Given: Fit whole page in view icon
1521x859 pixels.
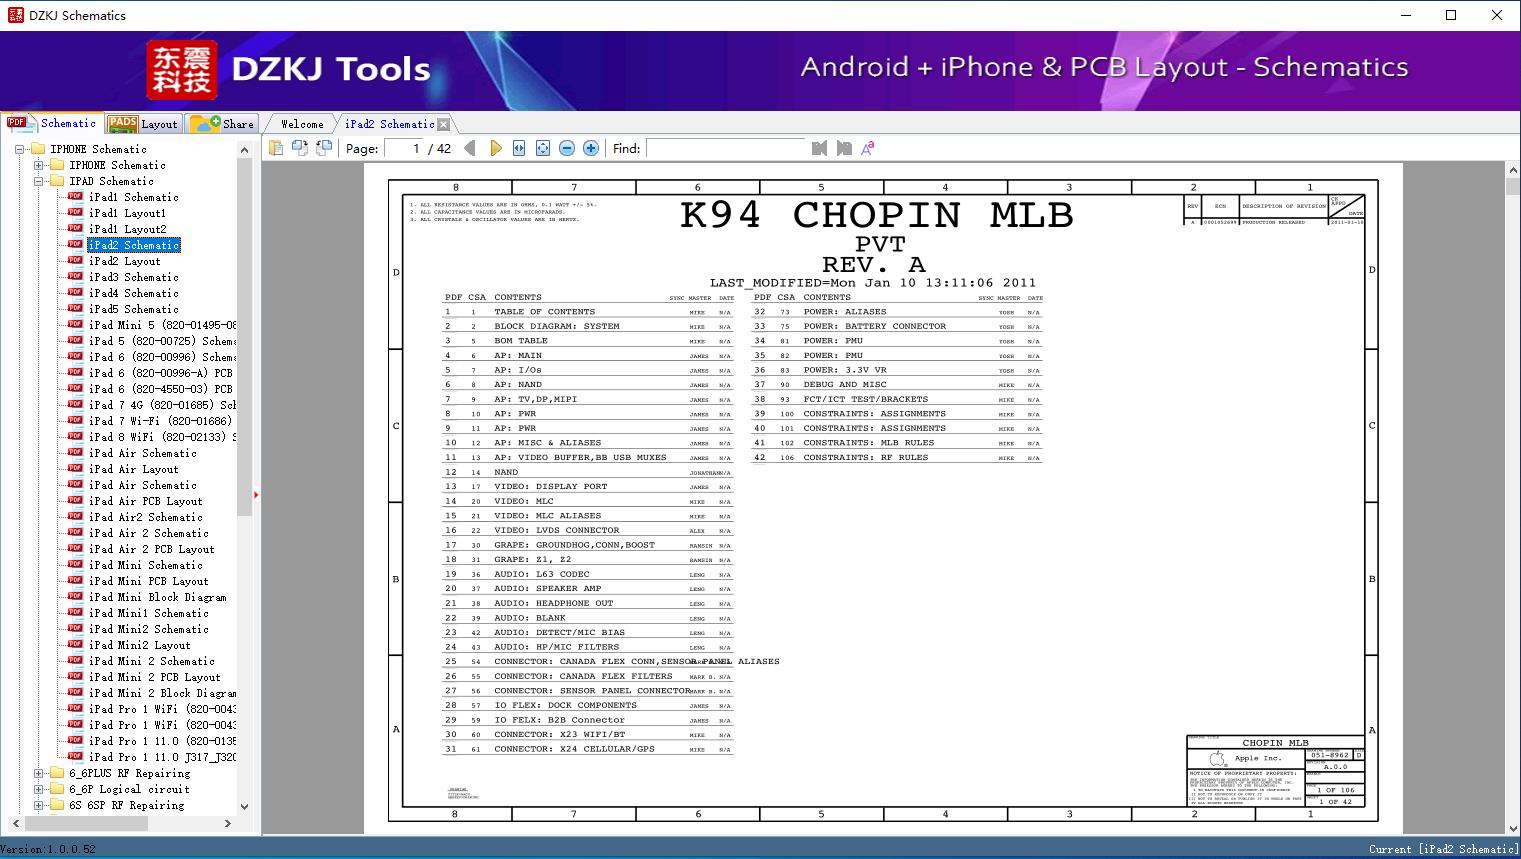Looking at the screenshot, I should (543, 148).
